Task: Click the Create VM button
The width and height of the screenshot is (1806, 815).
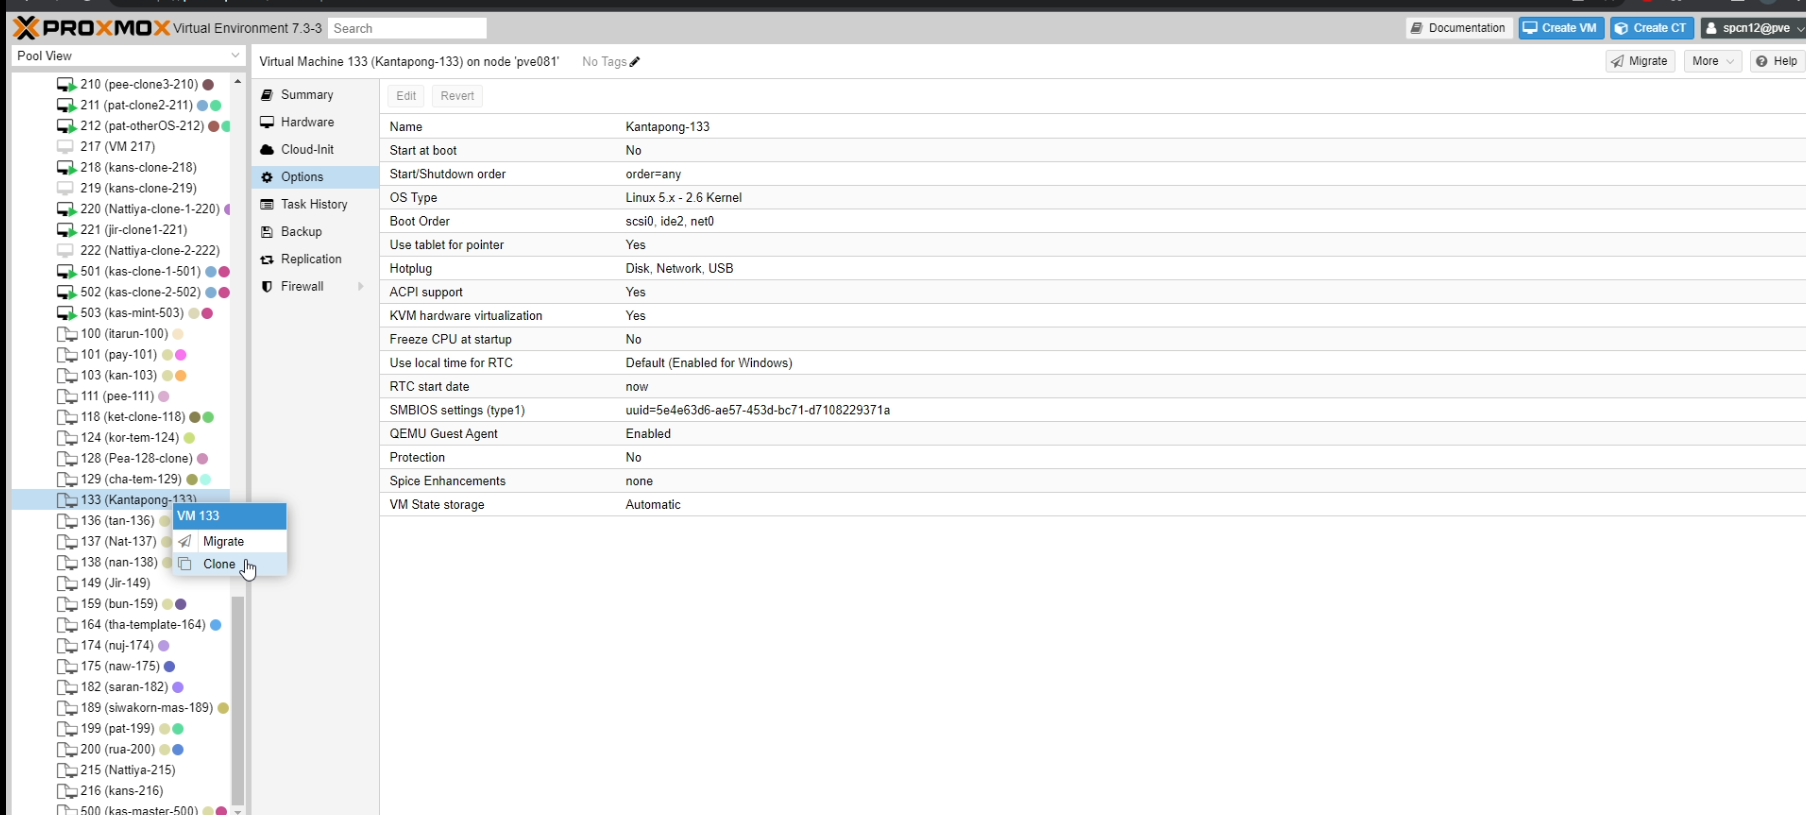Action: [1561, 28]
